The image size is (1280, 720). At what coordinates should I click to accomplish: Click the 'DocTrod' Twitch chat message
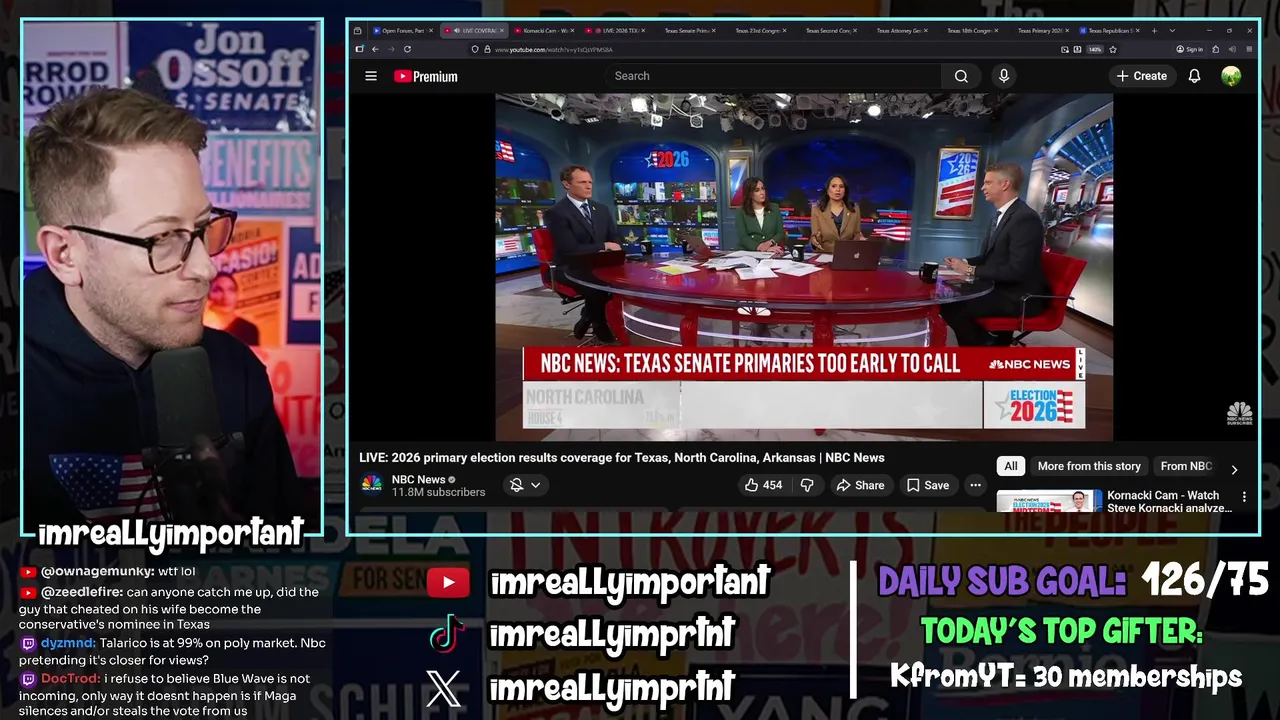(165, 695)
